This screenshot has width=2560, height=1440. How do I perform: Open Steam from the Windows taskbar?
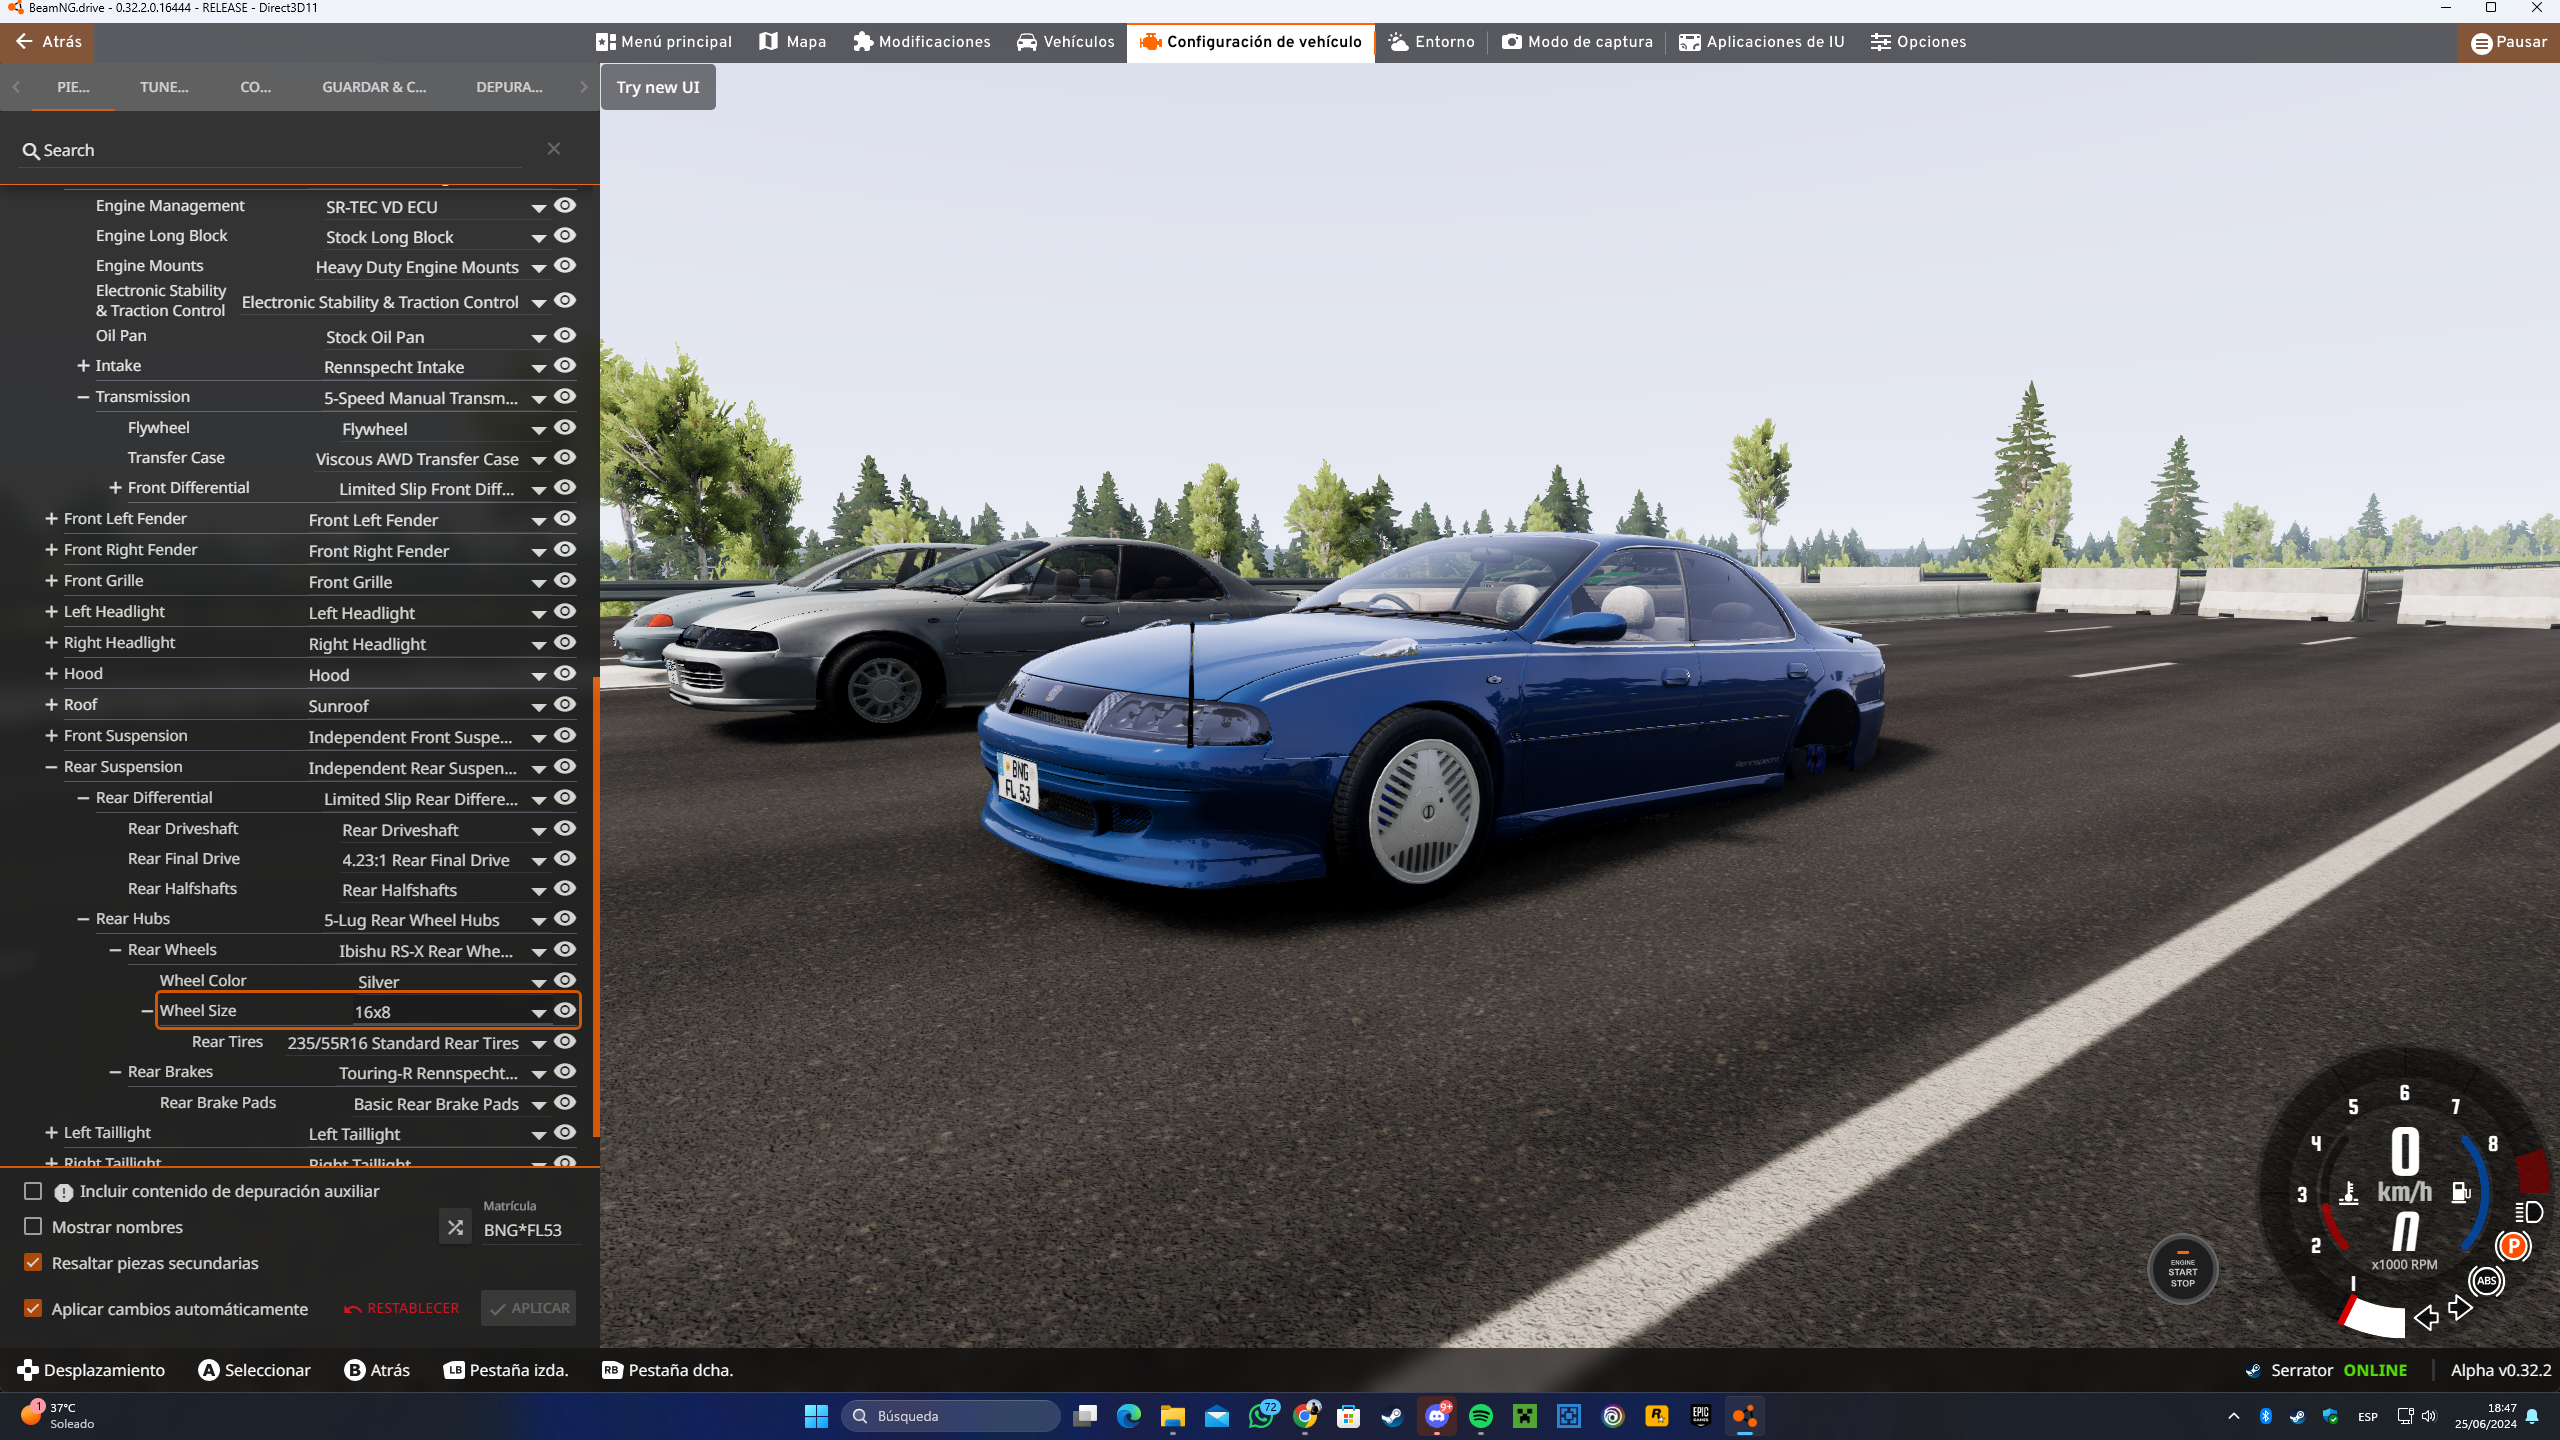tap(1392, 1416)
